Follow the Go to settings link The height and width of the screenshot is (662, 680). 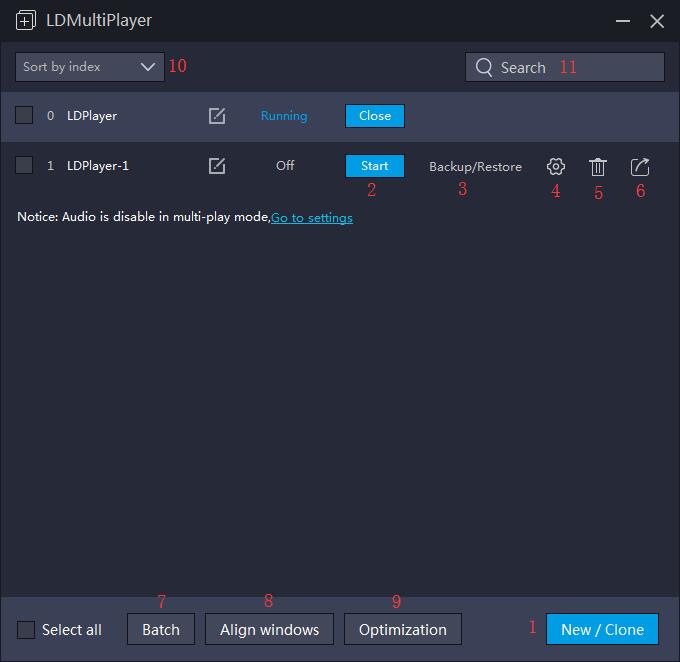[312, 217]
